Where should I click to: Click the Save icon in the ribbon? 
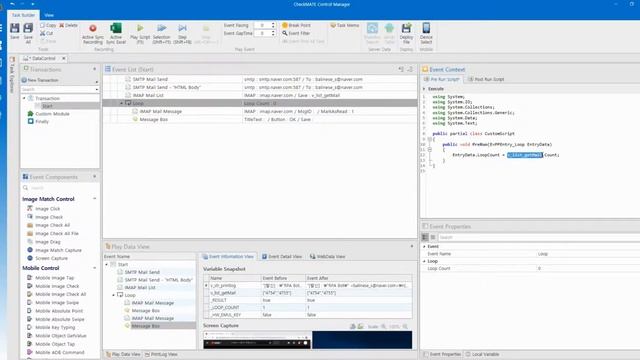point(15,31)
